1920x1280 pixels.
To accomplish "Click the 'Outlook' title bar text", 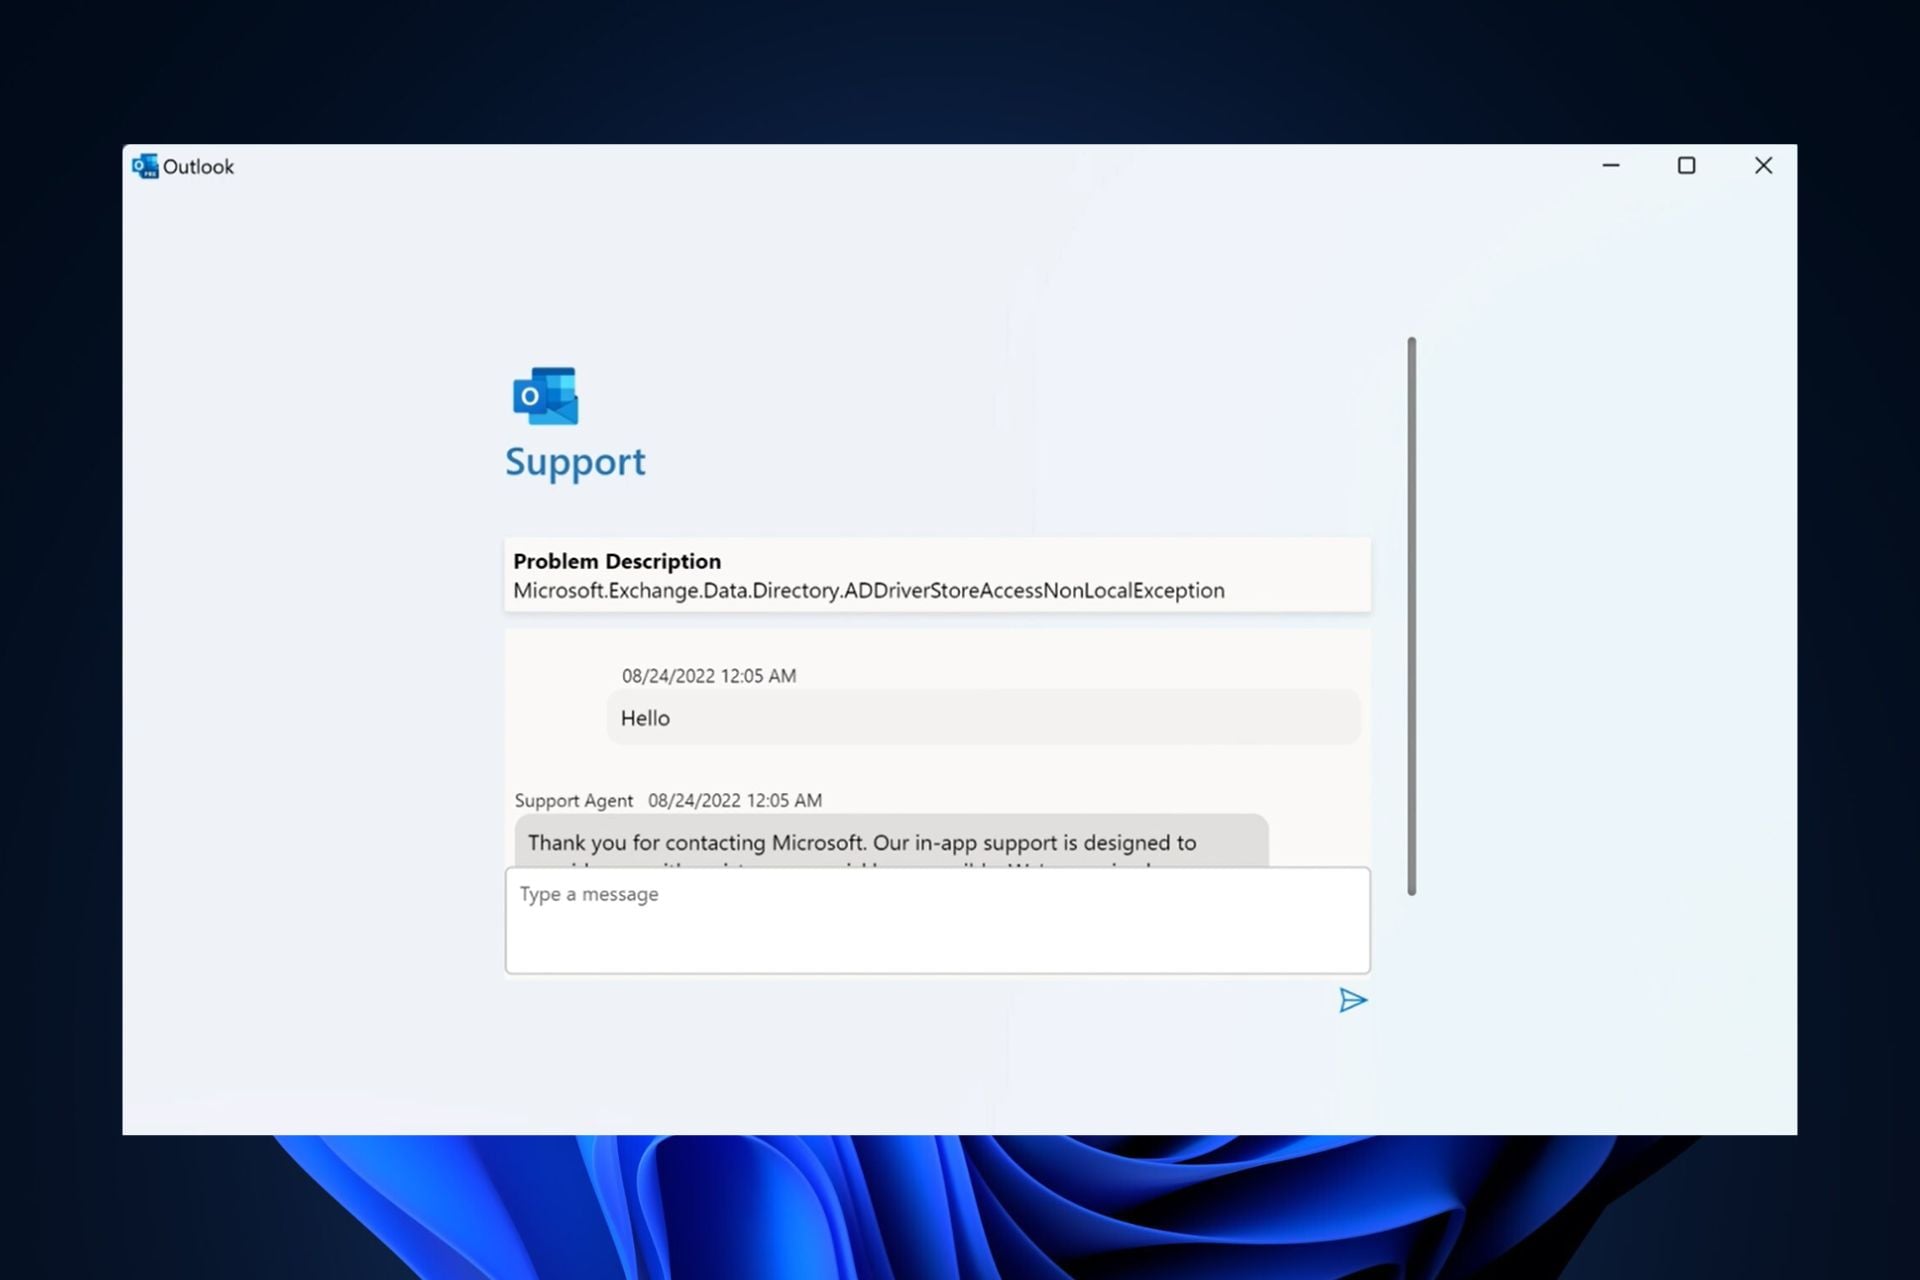I will tap(198, 167).
